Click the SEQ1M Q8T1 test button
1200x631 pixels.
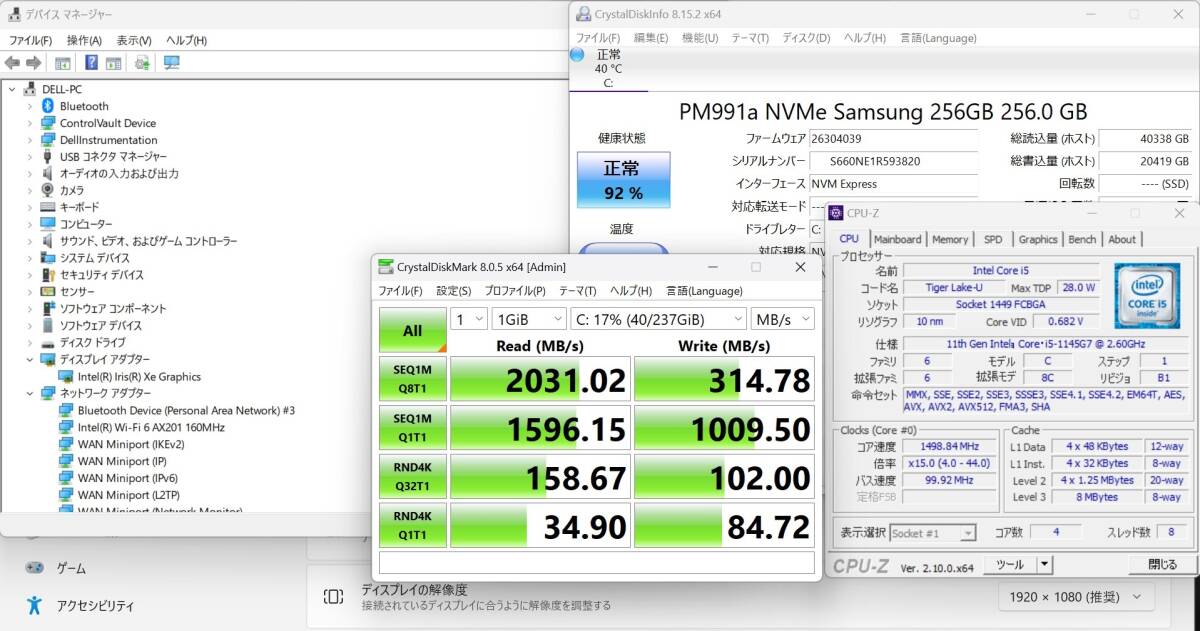[x=412, y=379]
